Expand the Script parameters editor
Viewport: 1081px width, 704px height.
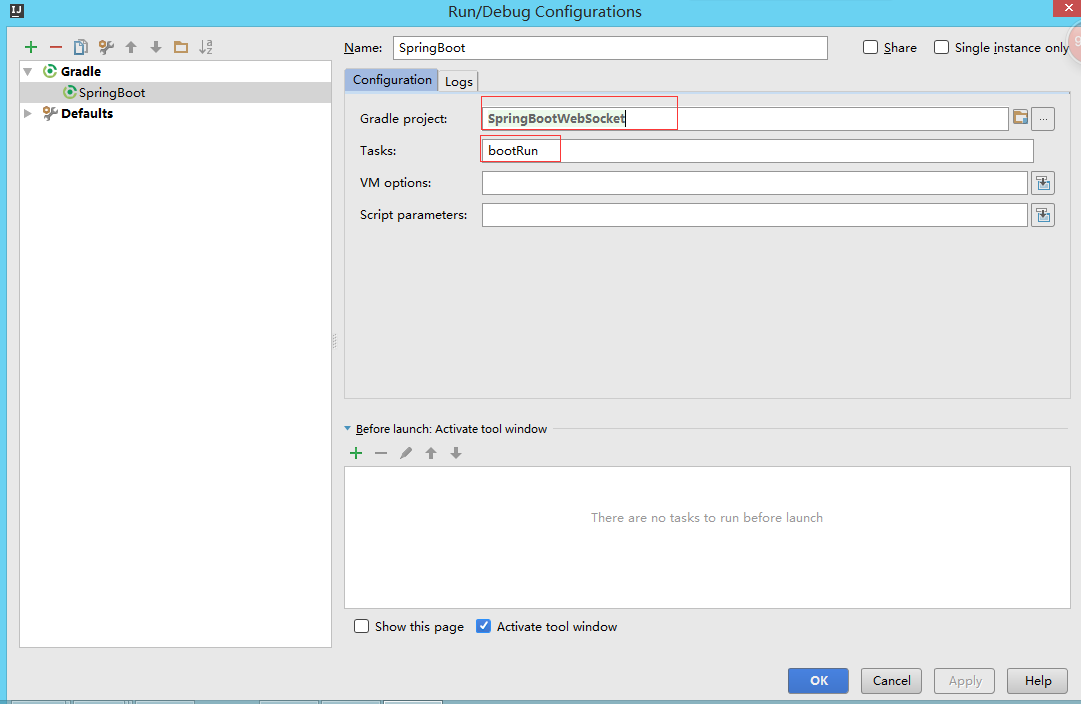click(x=1043, y=215)
